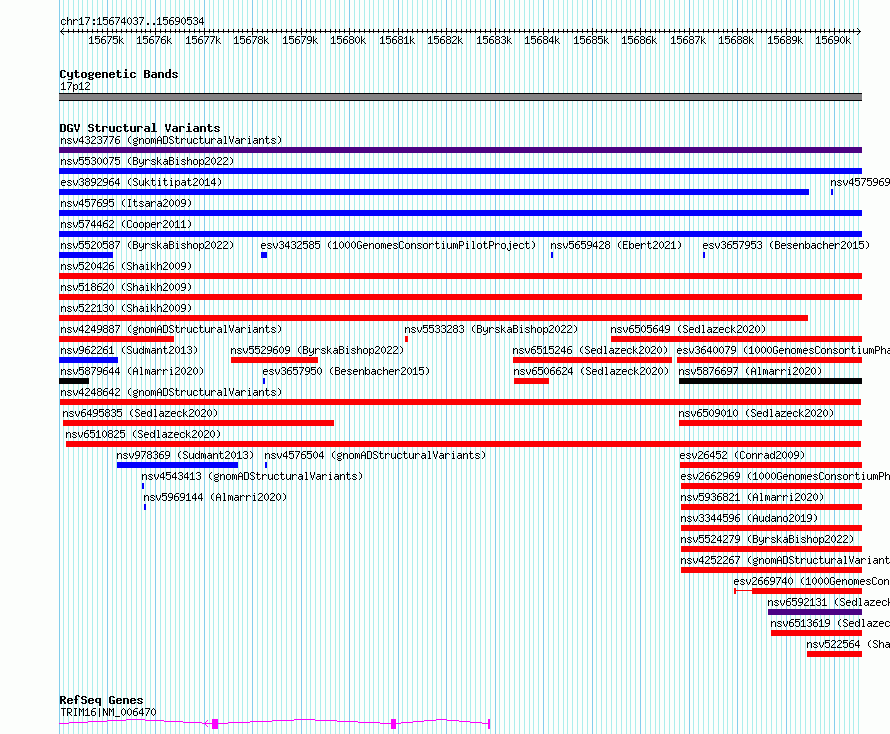Click nsv3344596 Audano2019 label
The height and width of the screenshot is (734, 890).
click(x=749, y=518)
